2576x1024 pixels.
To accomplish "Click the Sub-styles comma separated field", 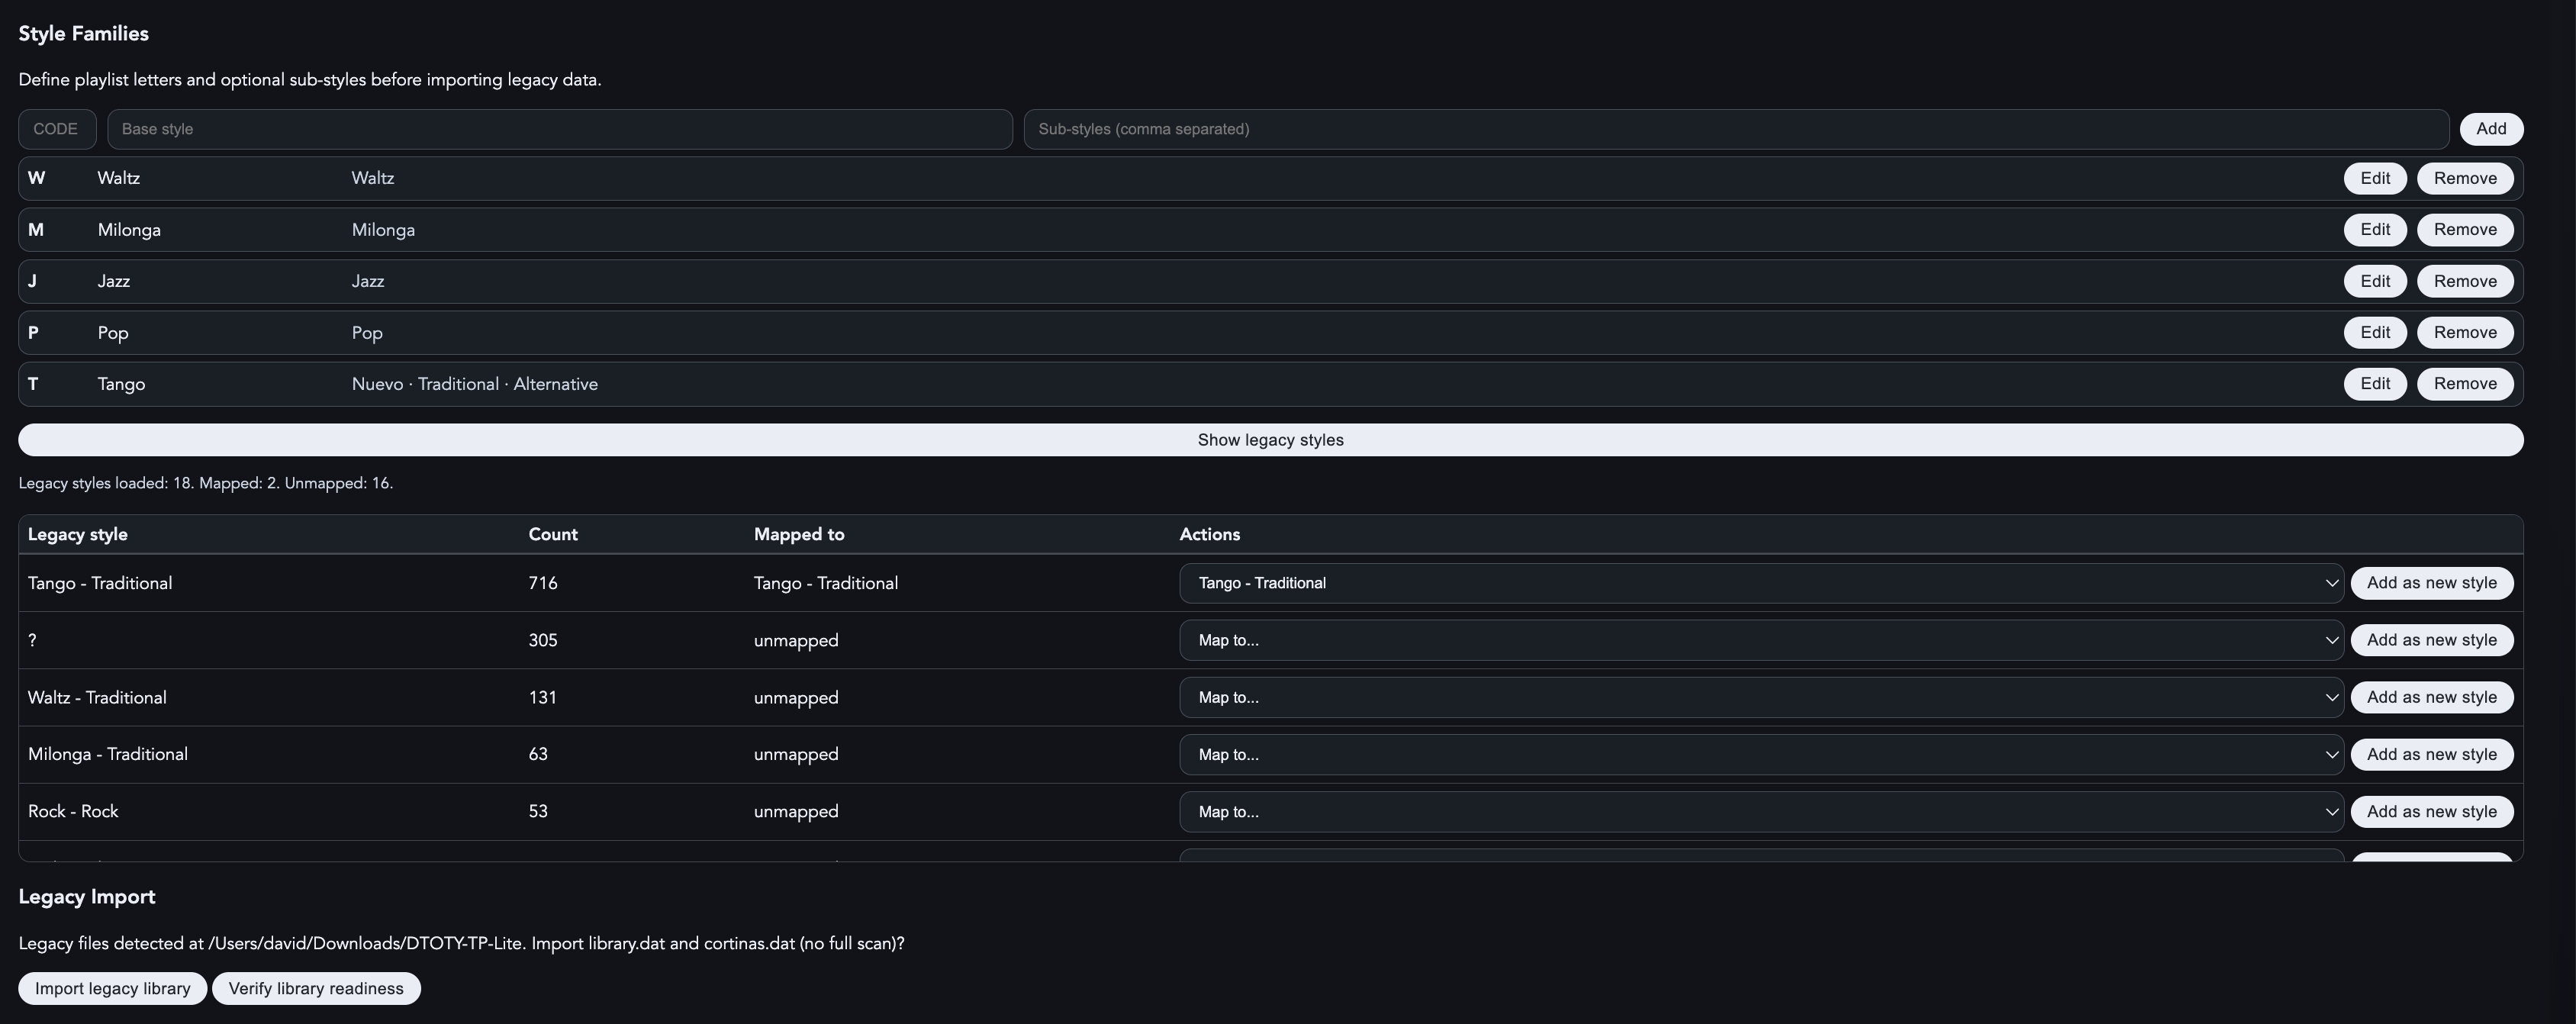I will pos(1736,129).
